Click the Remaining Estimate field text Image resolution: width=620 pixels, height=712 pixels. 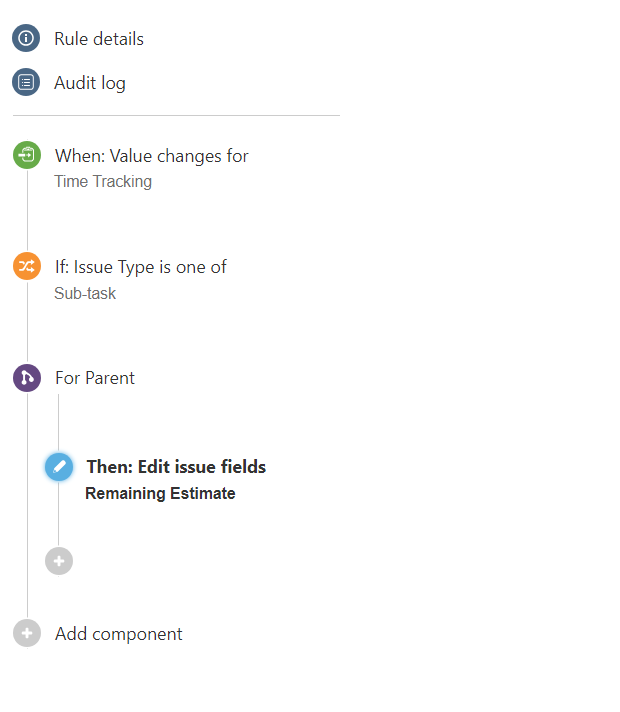point(160,494)
